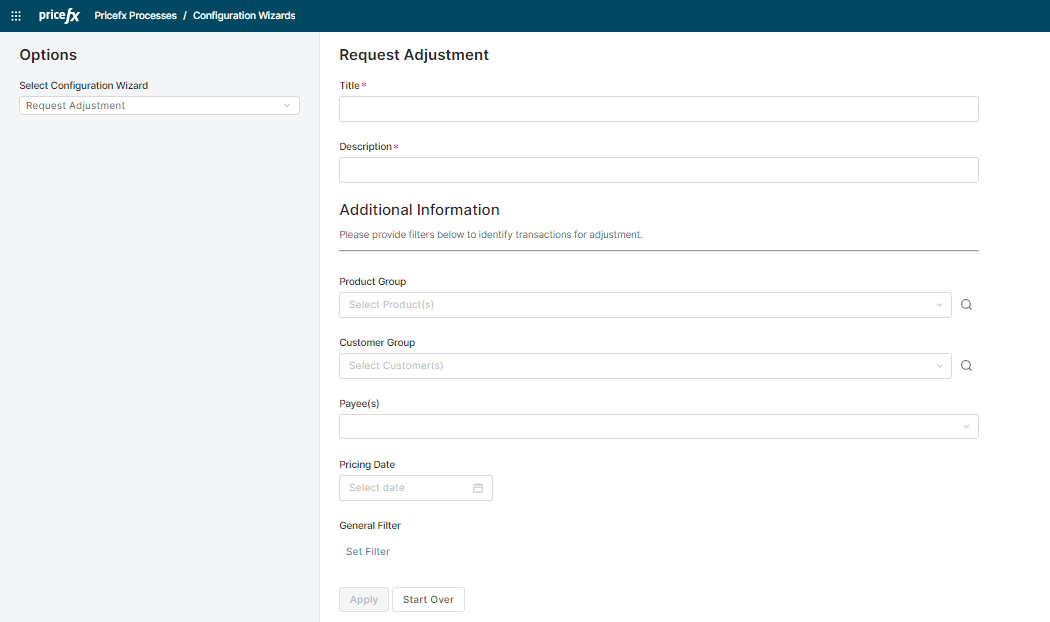Go to Pricefx Processes breadcrumb
Screen dimensions: 1050x622
coord(135,16)
